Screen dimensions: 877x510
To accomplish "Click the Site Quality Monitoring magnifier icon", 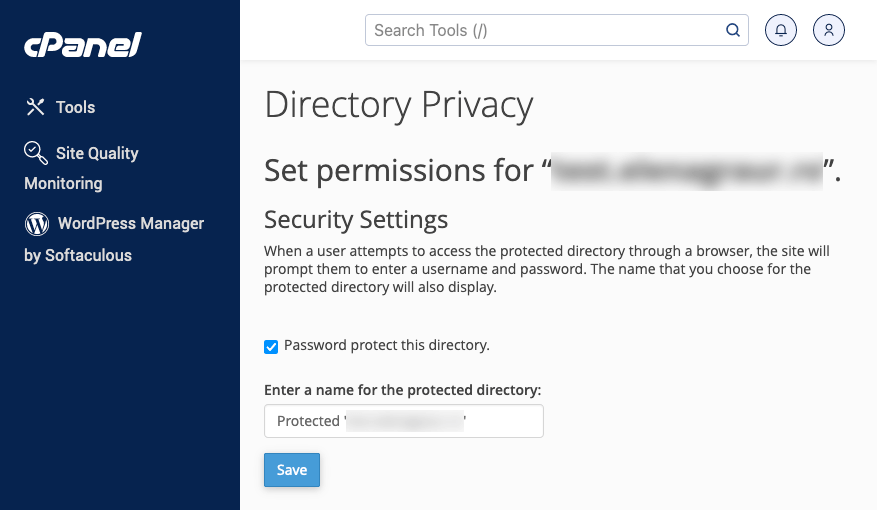I will pos(36,153).
